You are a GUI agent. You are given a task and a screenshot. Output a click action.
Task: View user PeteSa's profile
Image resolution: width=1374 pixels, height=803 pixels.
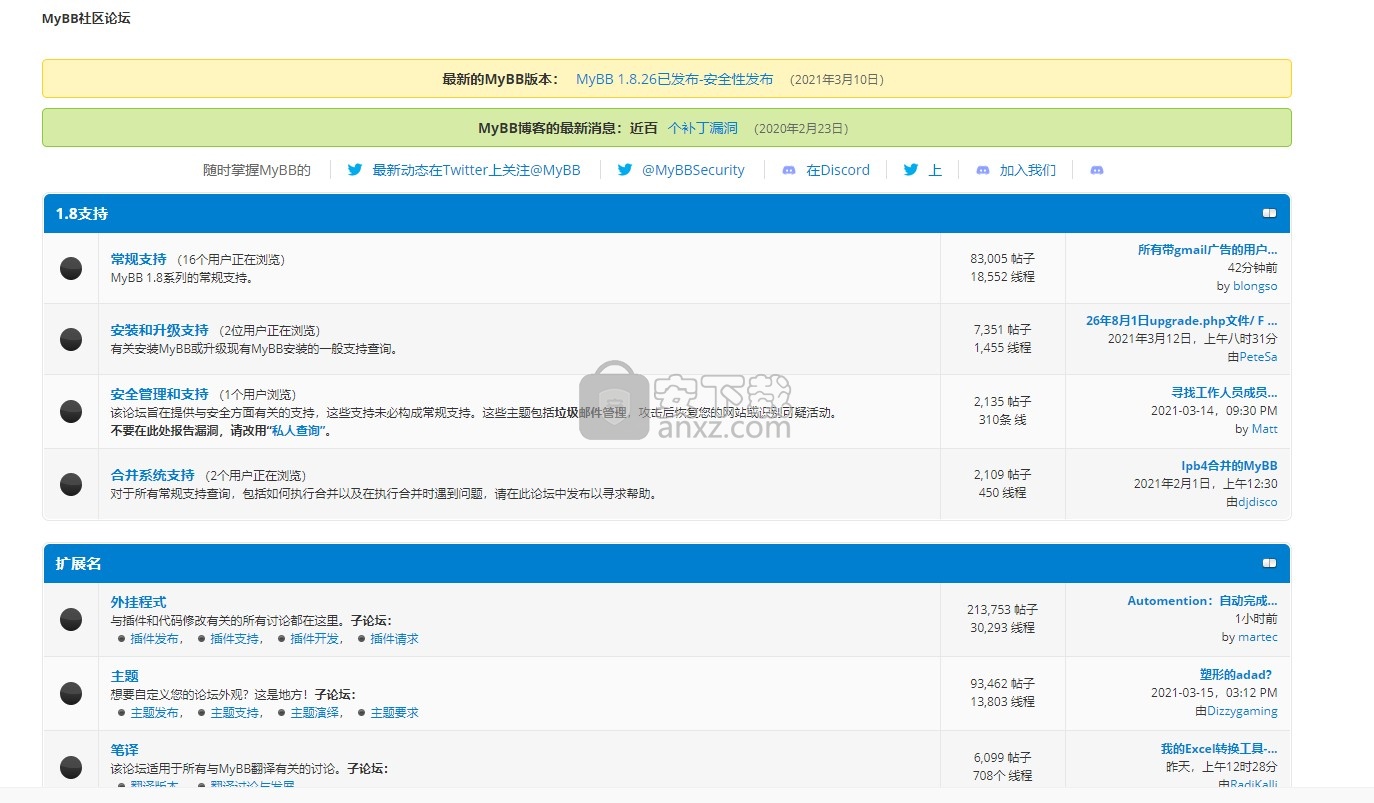coord(1259,357)
